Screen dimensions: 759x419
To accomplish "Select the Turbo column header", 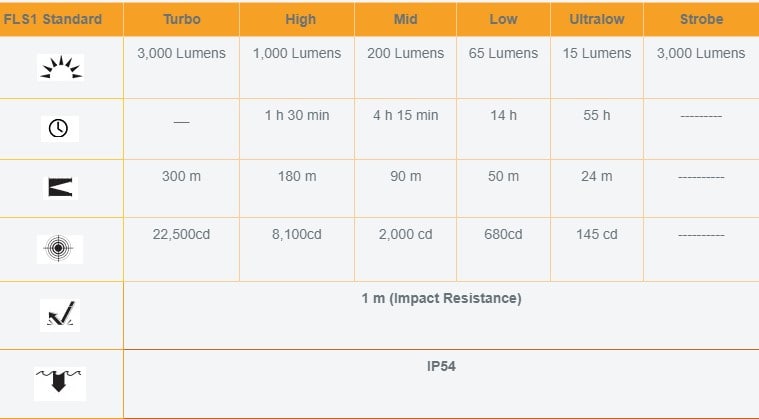I will (x=182, y=19).
